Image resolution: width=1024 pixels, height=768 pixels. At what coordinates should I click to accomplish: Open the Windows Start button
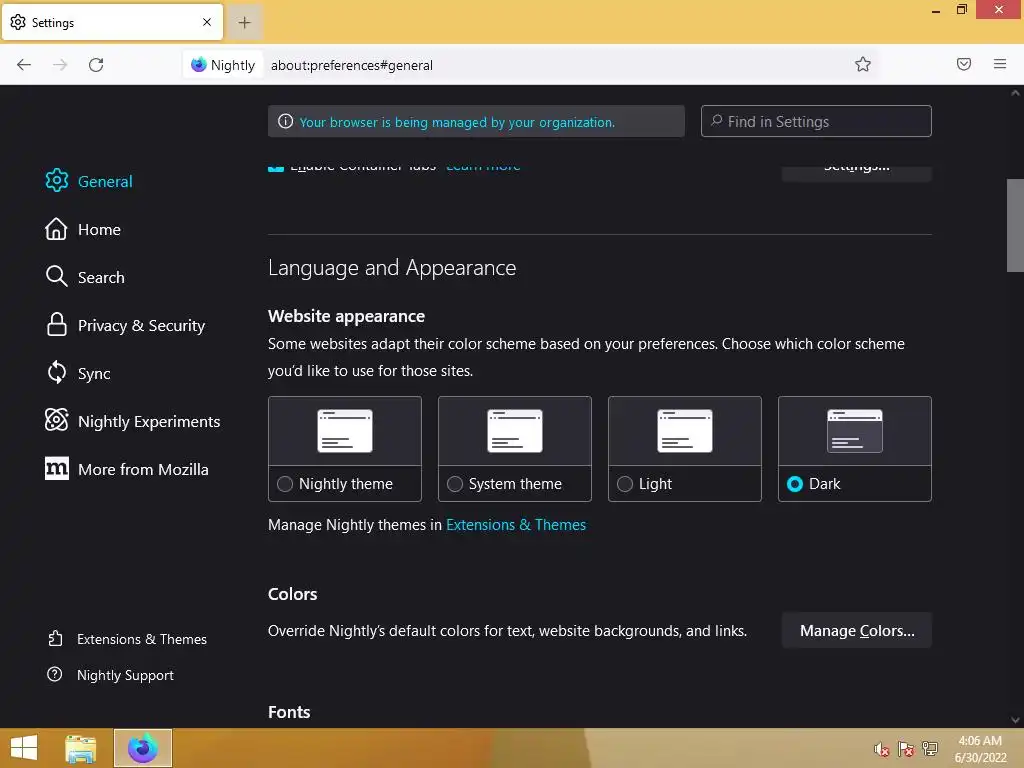tap(24, 748)
